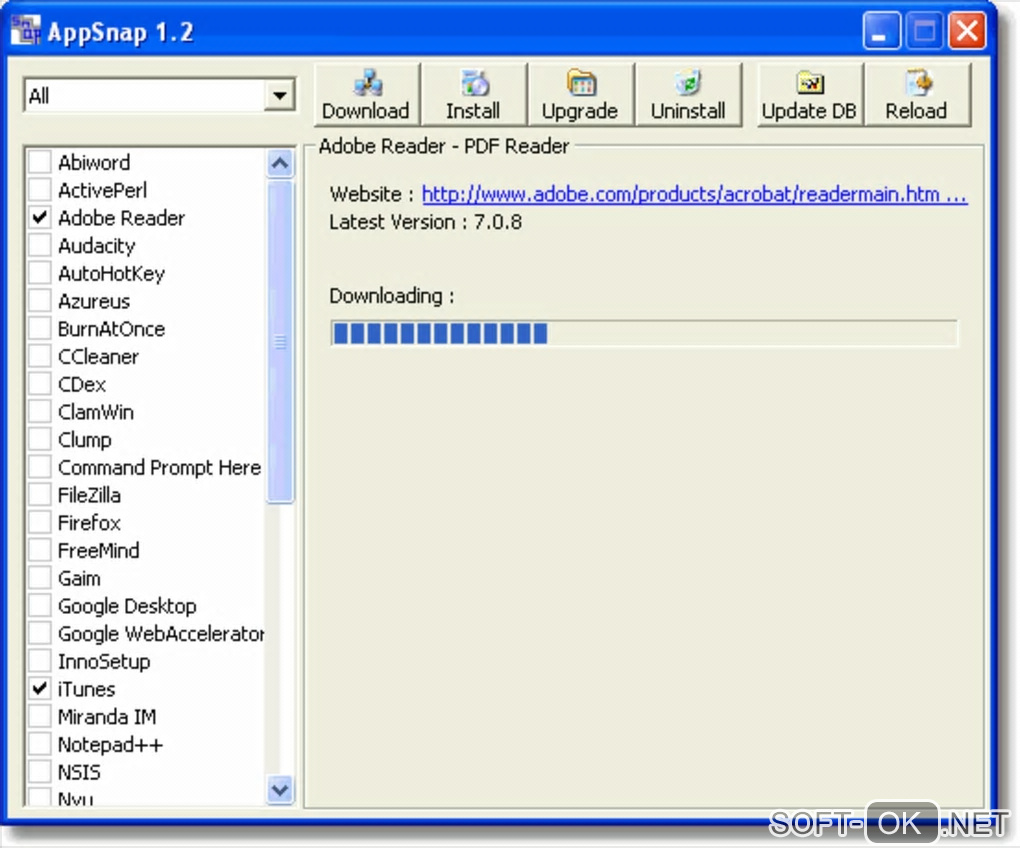1020x848 pixels.
Task: Check the BurnAtOnce checkbox
Action: 40,328
